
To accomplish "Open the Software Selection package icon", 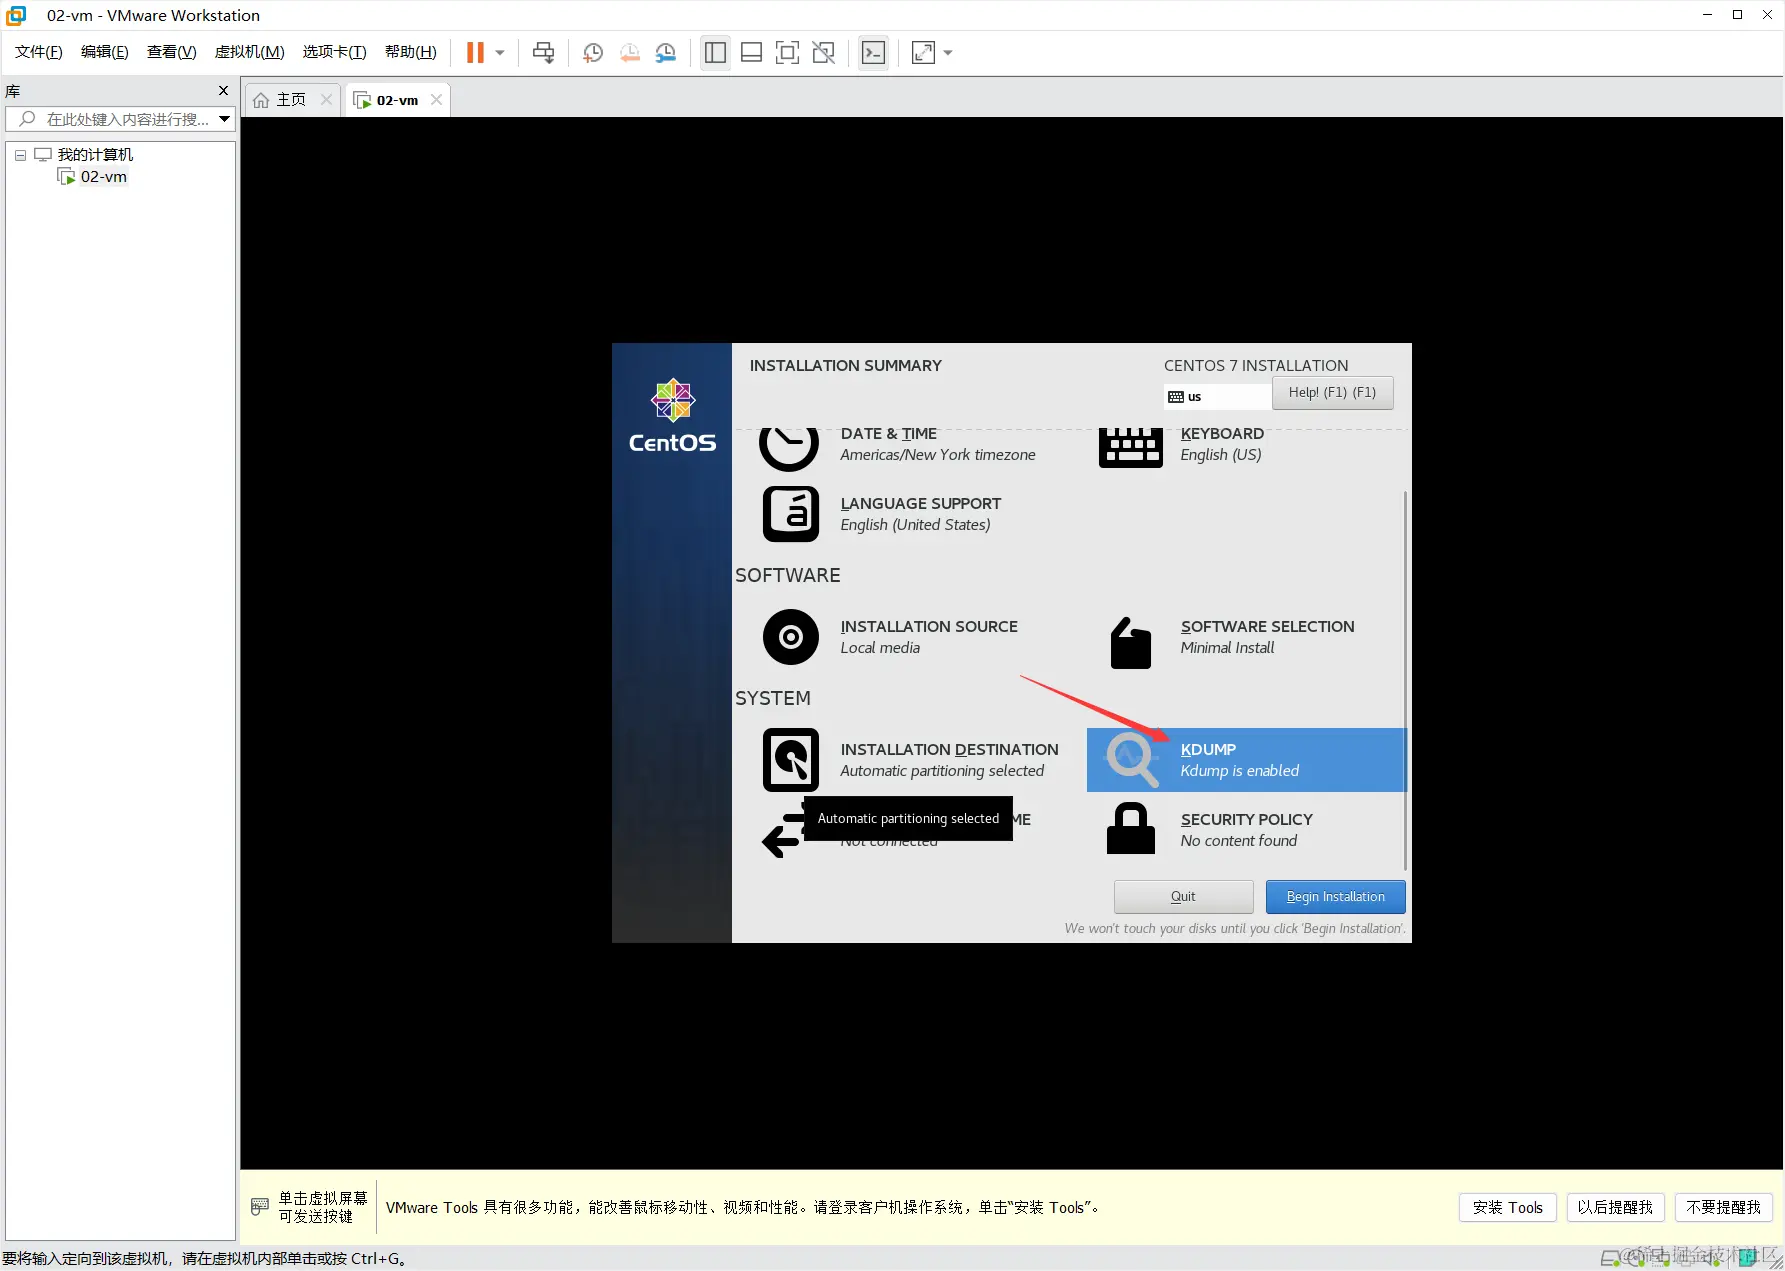I will point(1131,642).
